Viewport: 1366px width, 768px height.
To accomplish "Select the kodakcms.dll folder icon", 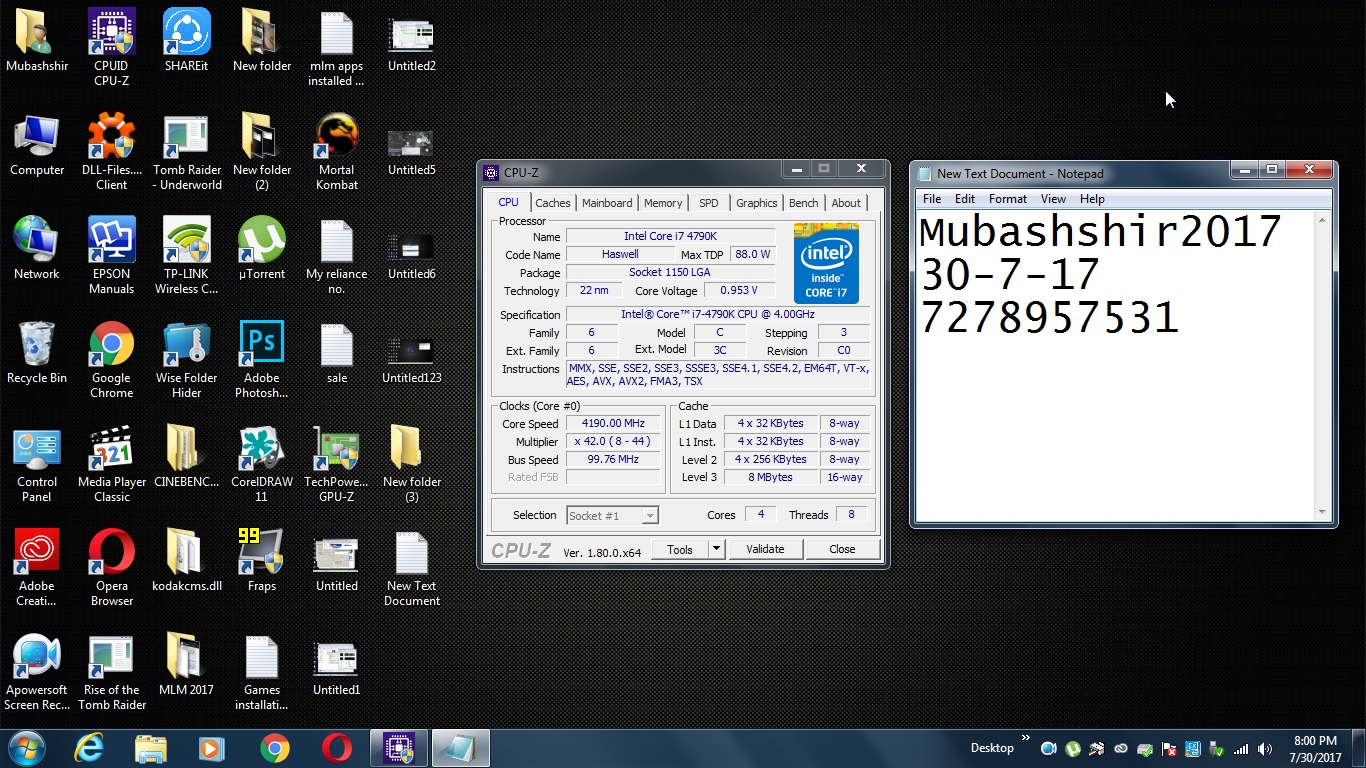I will 186,560.
